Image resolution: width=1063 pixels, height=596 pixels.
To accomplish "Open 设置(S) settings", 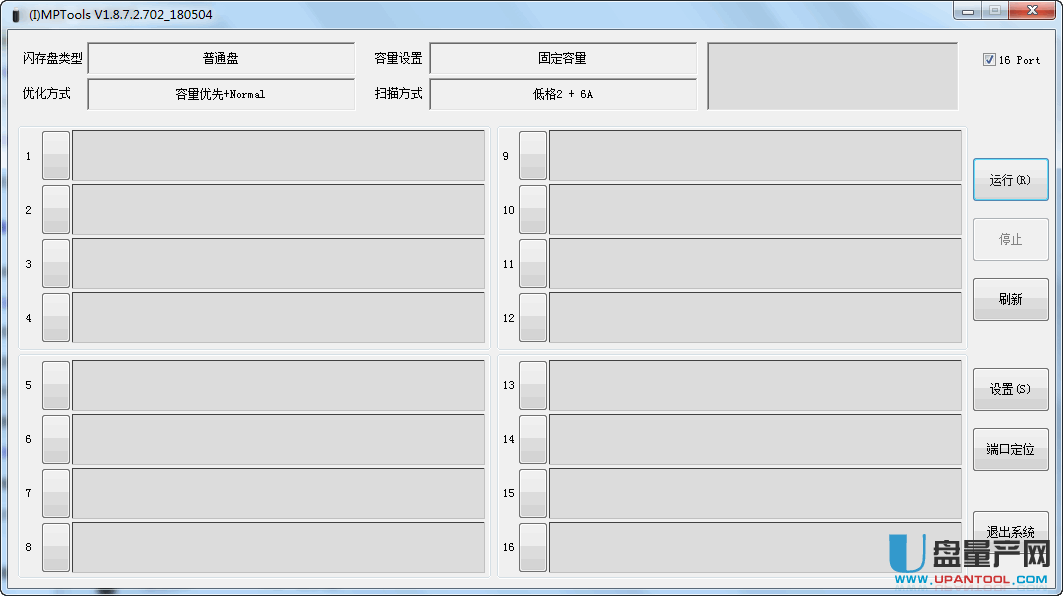I will point(1010,389).
